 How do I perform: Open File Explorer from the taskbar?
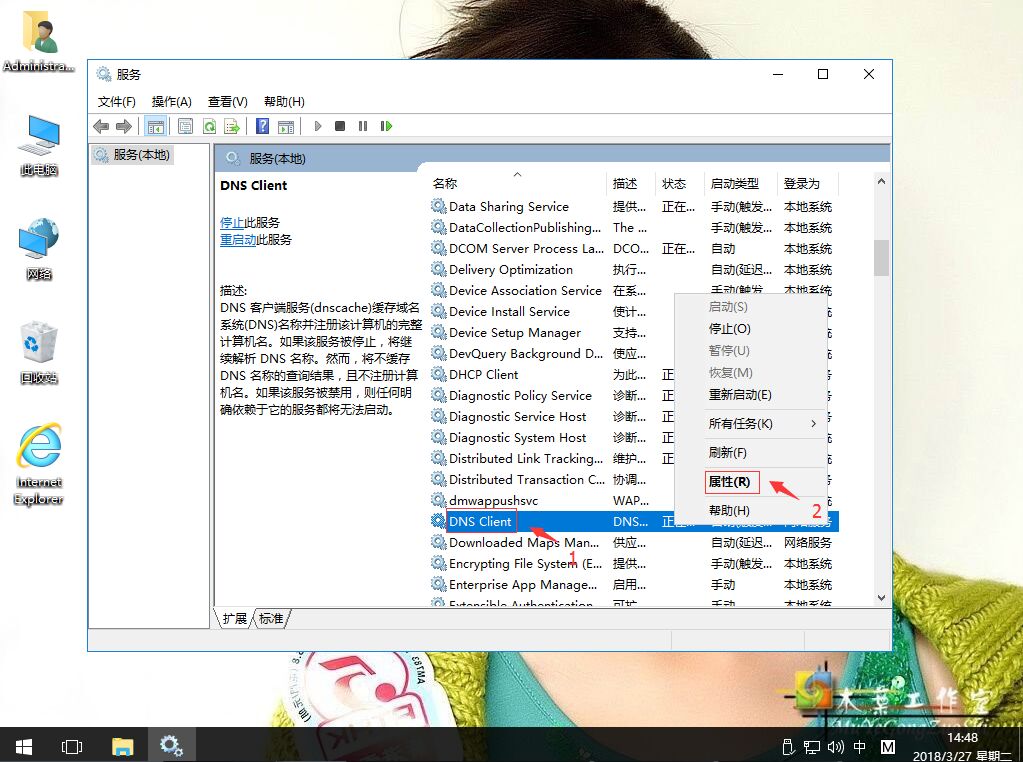[x=122, y=746]
